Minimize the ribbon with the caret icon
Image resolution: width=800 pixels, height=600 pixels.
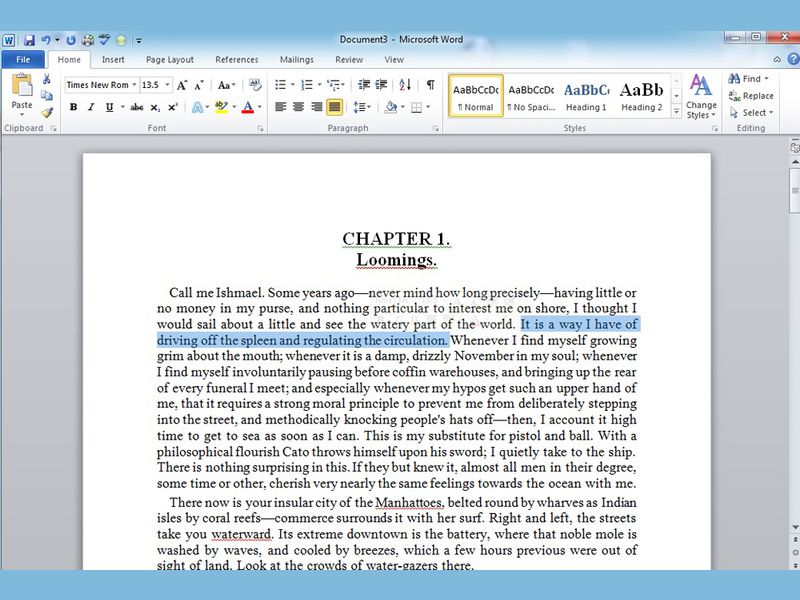[x=777, y=60]
